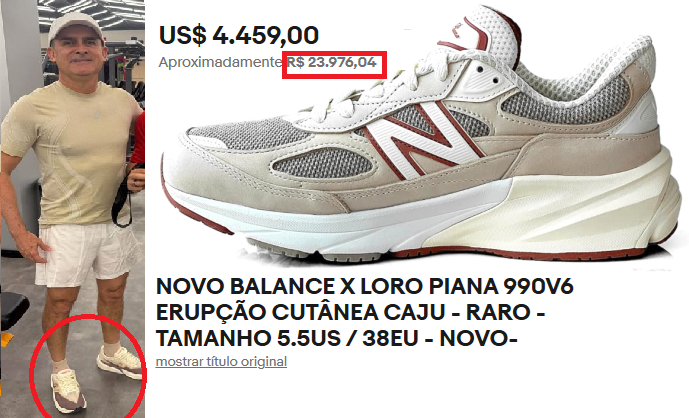Click the 'NOVO BALANCE X LORO PIANA 990V6' title line
Image resolution: width=689 pixels, height=418 pixels.
(365, 287)
